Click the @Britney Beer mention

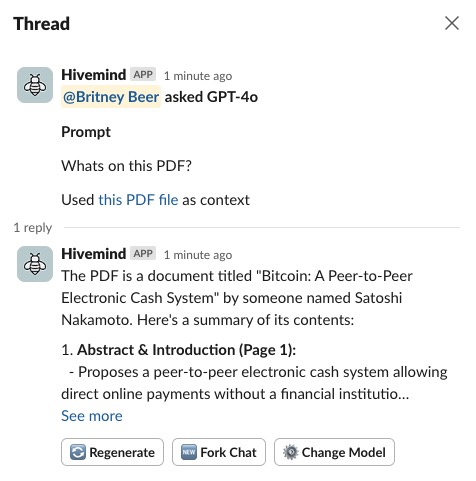[x=111, y=97]
